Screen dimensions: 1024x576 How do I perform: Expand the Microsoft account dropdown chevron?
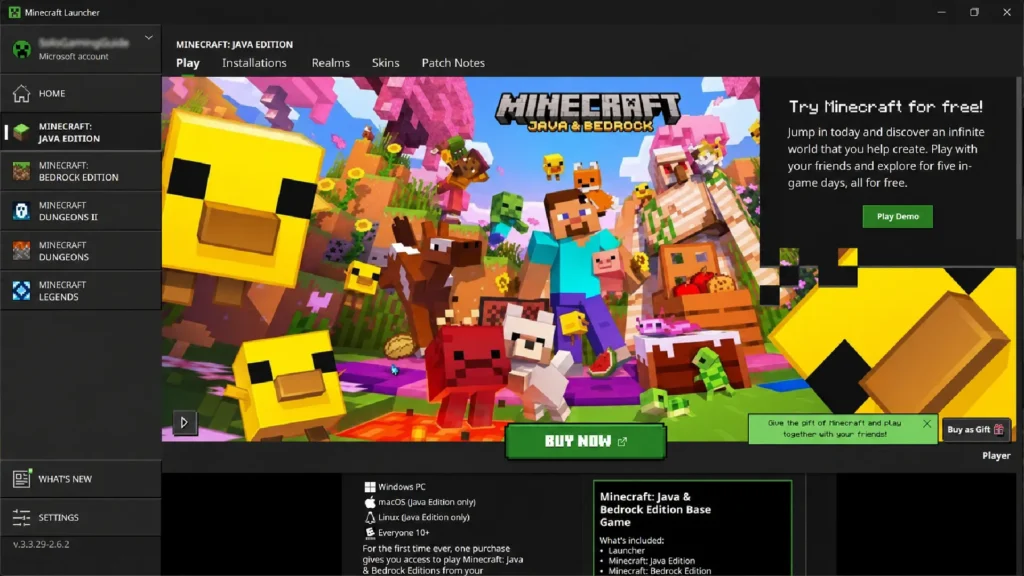[149, 38]
